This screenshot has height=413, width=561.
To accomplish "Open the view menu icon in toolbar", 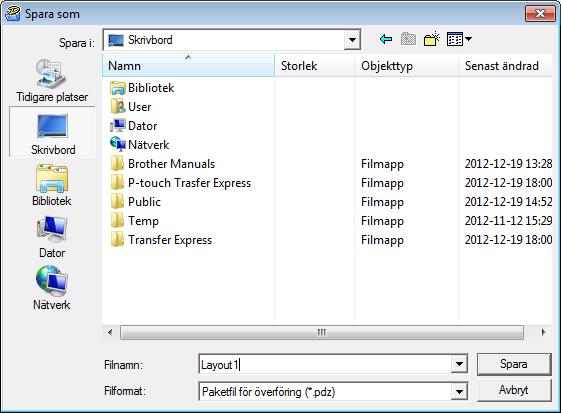I will tap(459, 39).
